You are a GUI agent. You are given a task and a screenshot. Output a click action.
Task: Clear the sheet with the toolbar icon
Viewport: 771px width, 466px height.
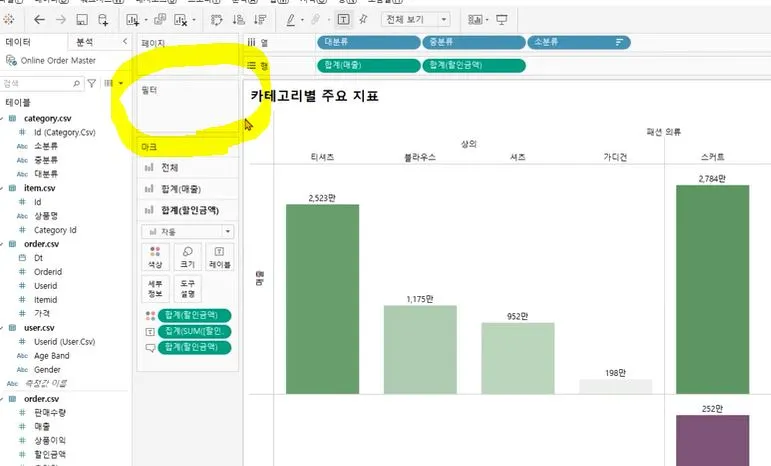click(x=180, y=20)
